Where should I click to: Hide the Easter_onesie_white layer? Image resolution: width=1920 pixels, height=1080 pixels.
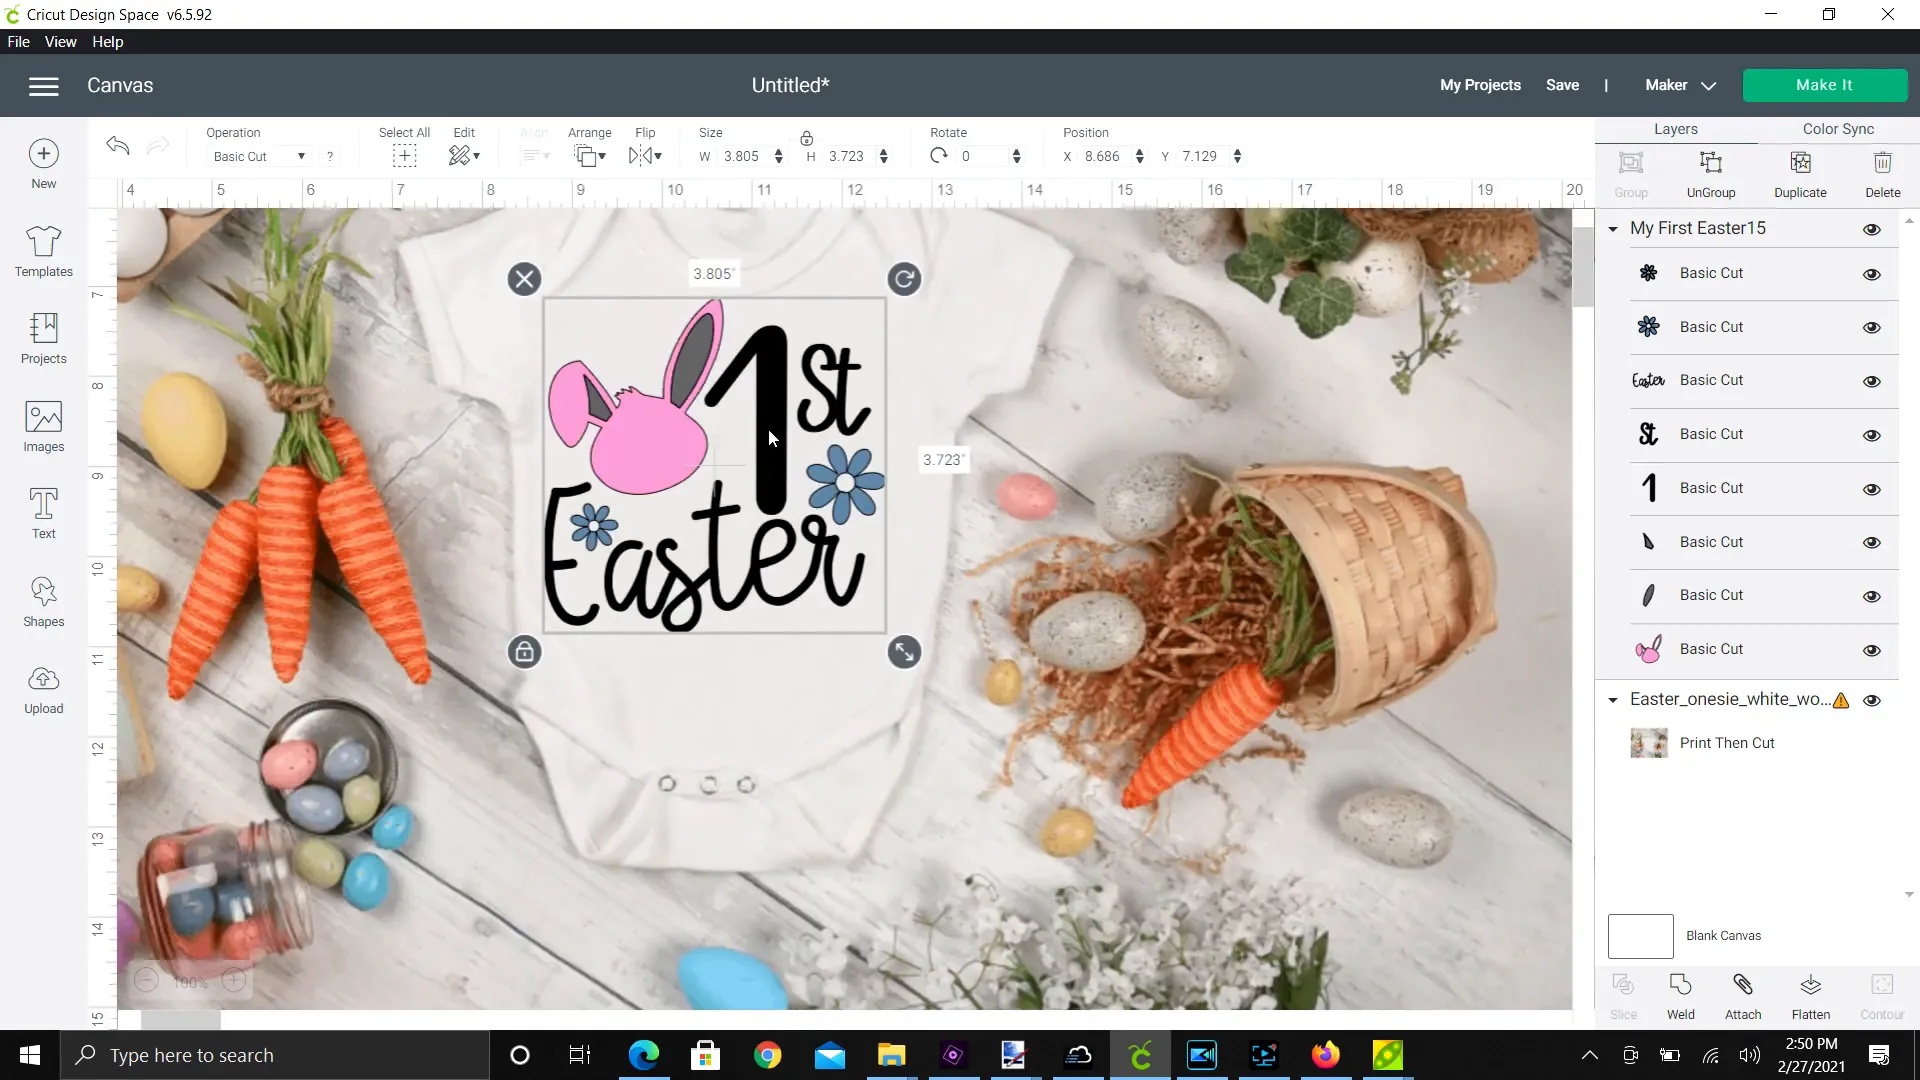tap(1872, 700)
